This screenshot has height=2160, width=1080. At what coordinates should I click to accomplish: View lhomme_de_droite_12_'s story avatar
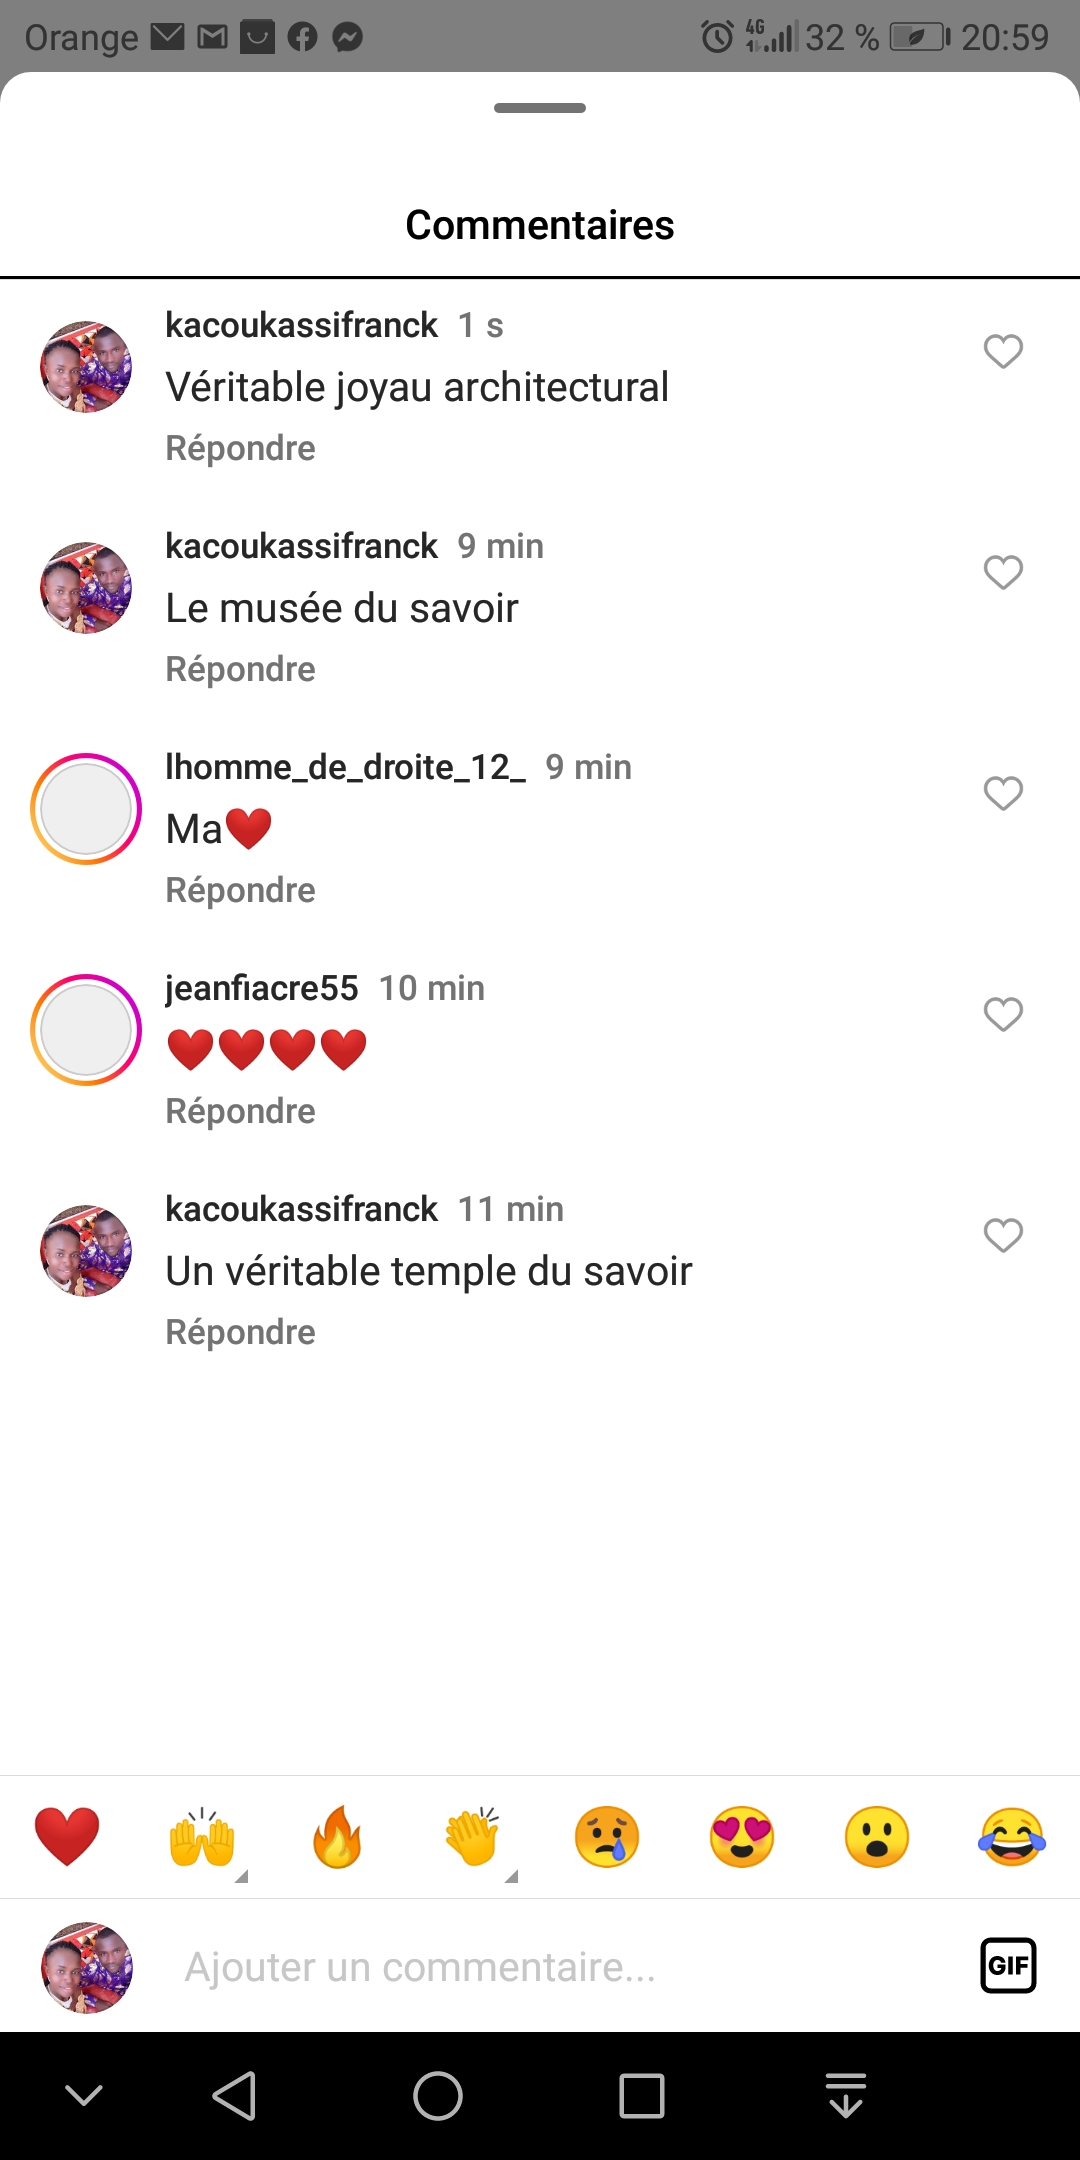(x=86, y=809)
